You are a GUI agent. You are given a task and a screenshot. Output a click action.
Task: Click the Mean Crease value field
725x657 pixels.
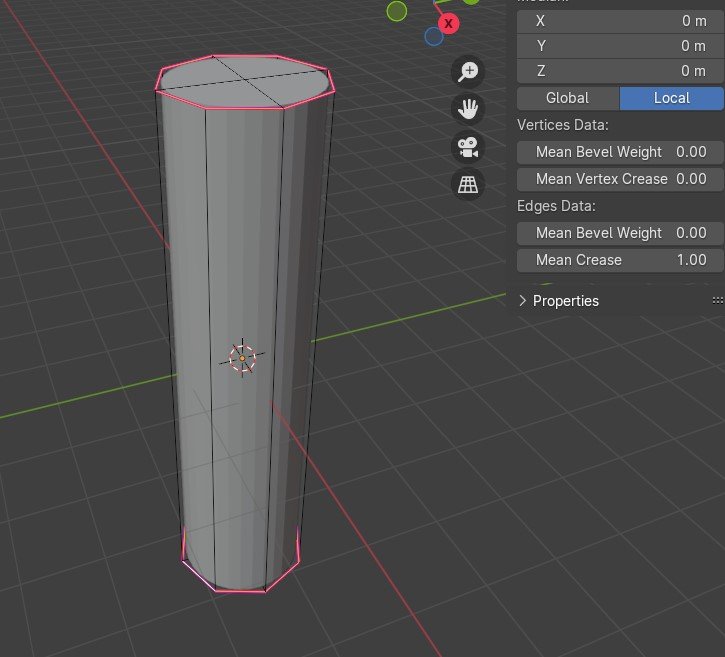[619, 260]
